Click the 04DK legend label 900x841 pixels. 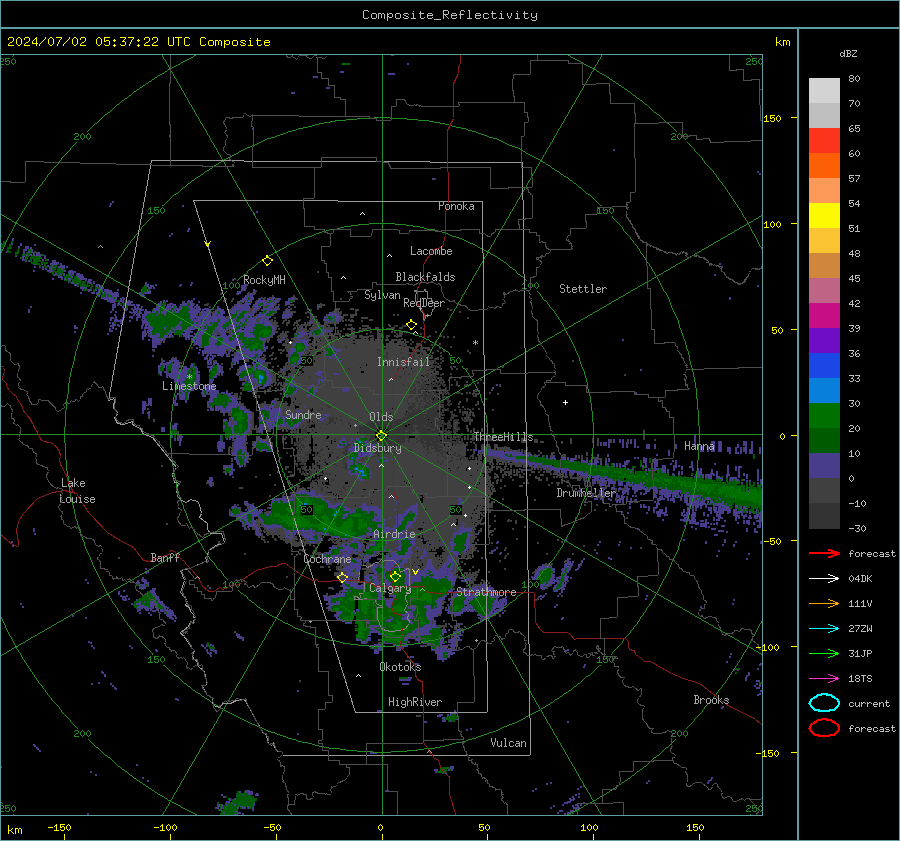point(860,579)
